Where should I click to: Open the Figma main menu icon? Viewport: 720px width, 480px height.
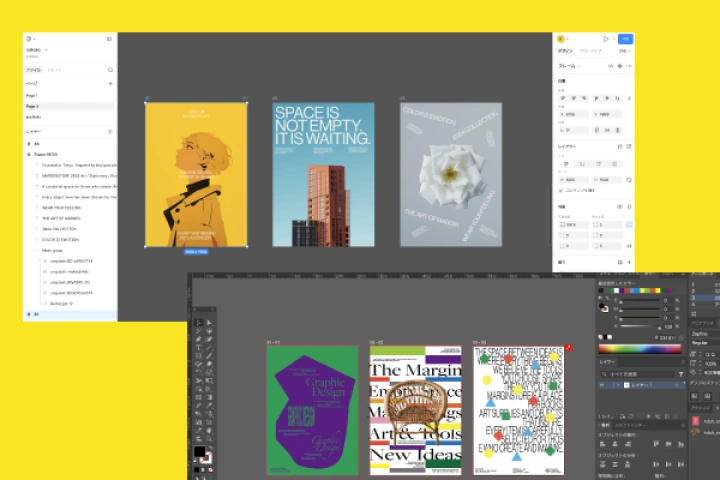(x=29, y=39)
